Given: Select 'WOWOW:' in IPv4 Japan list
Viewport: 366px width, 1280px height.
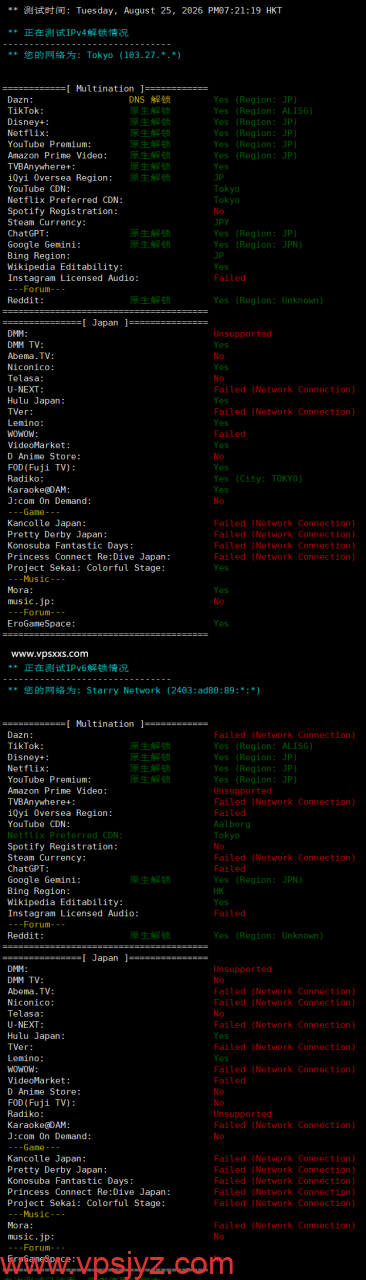Looking at the screenshot, I should (24, 434).
